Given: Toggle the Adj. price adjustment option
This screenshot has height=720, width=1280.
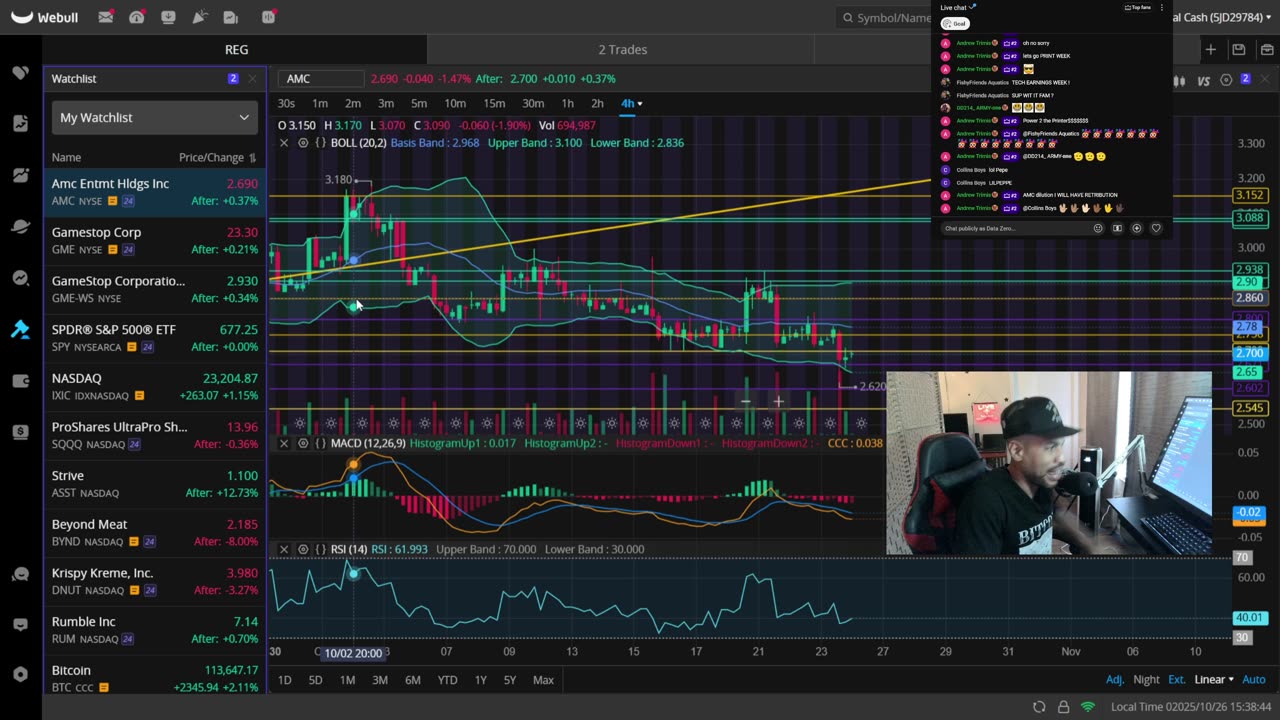Looking at the screenshot, I should click(x=1115, y=680).
